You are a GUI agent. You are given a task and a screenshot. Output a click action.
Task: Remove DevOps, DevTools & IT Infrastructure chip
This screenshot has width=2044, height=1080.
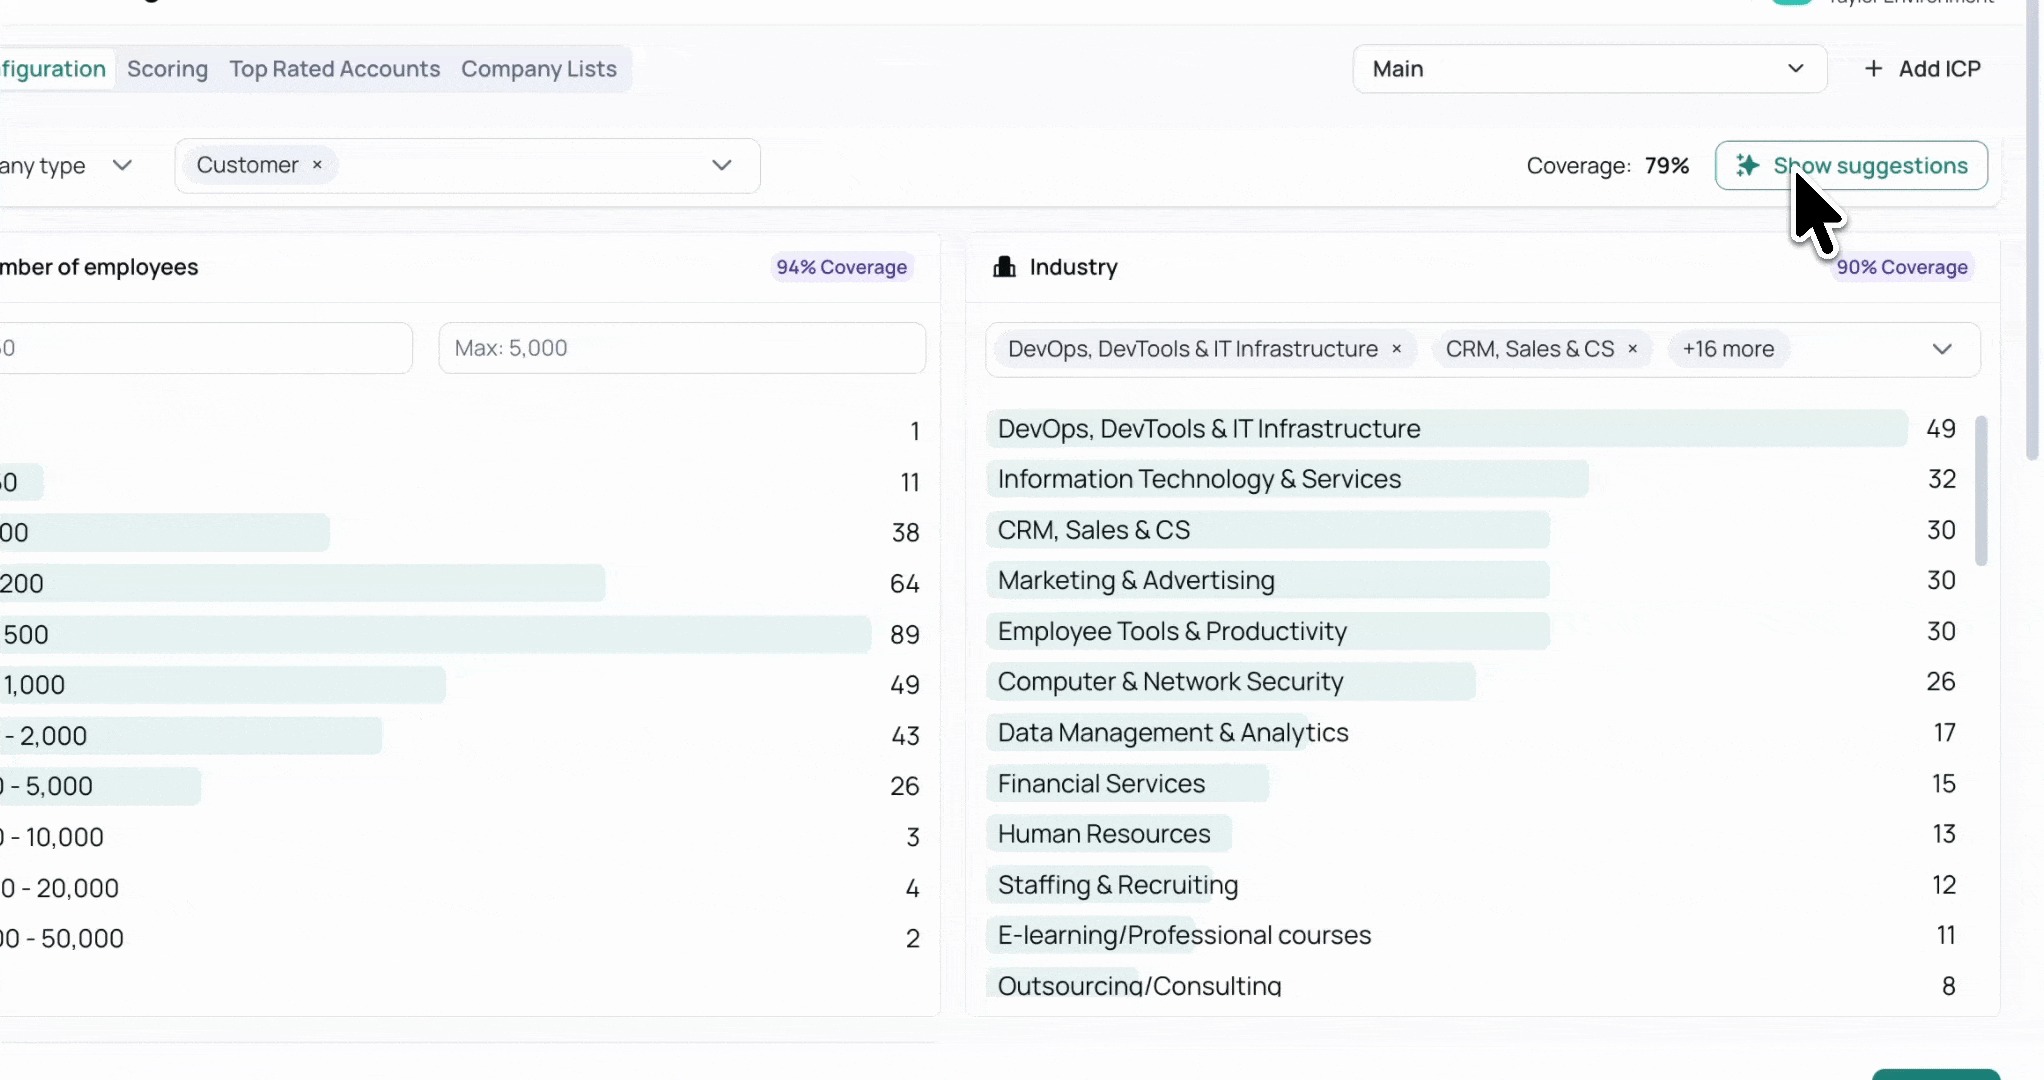(x=1397, y=349)
